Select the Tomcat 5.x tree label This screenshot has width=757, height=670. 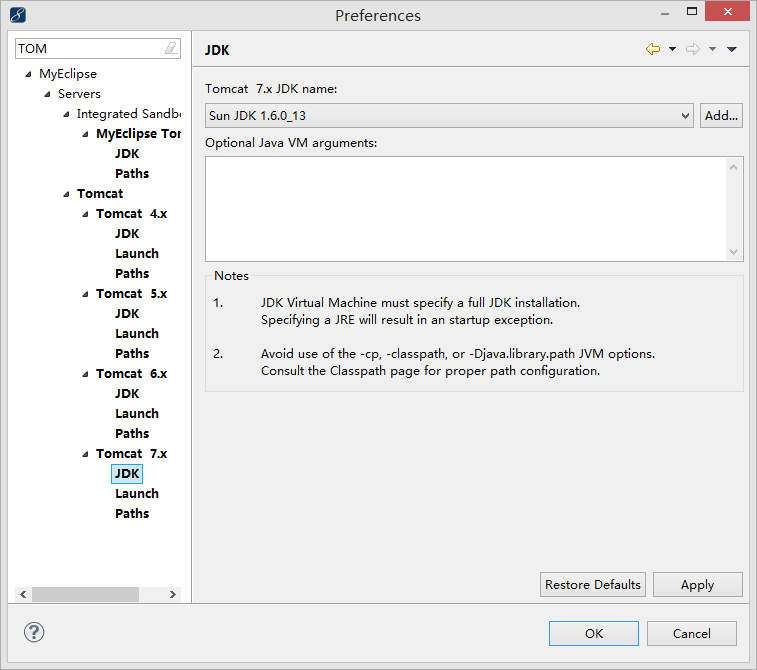pos(131,293)
